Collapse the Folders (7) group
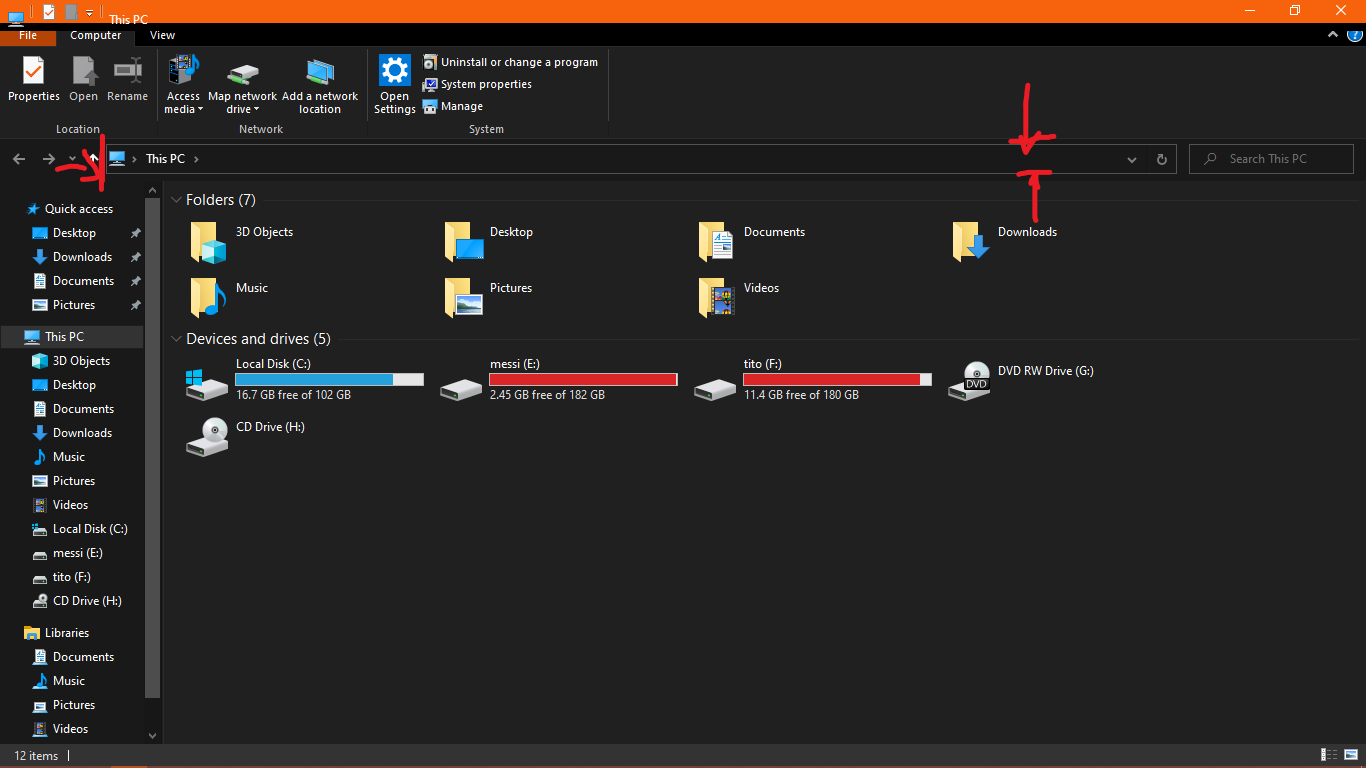 [177, 200]
